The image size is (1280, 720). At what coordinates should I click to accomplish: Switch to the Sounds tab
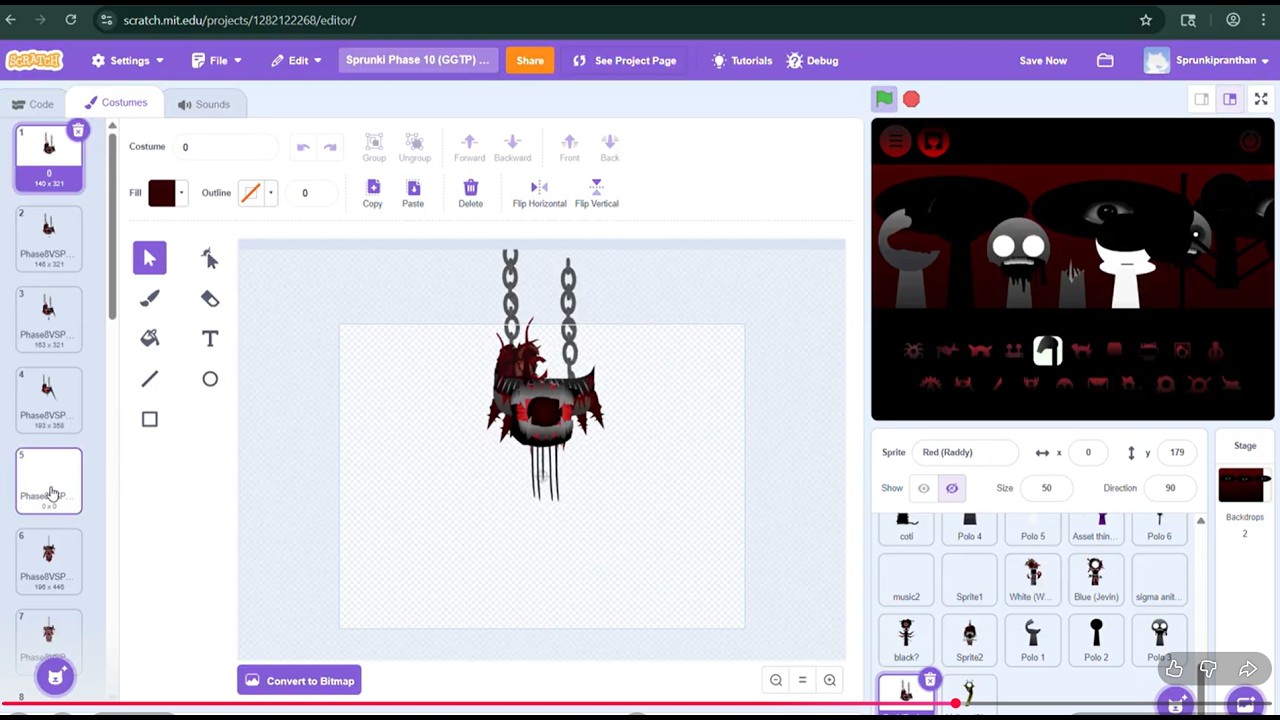[204, 104]
